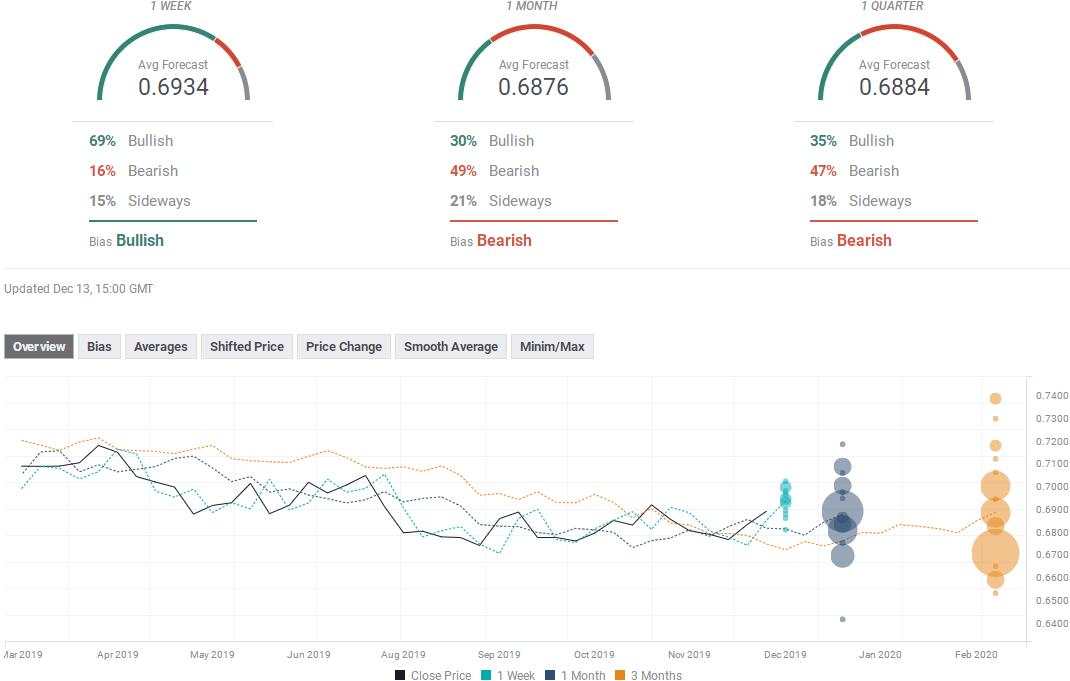
Task: Click the 0.6884 average forecast value
Action: click(x=895, y=87)
